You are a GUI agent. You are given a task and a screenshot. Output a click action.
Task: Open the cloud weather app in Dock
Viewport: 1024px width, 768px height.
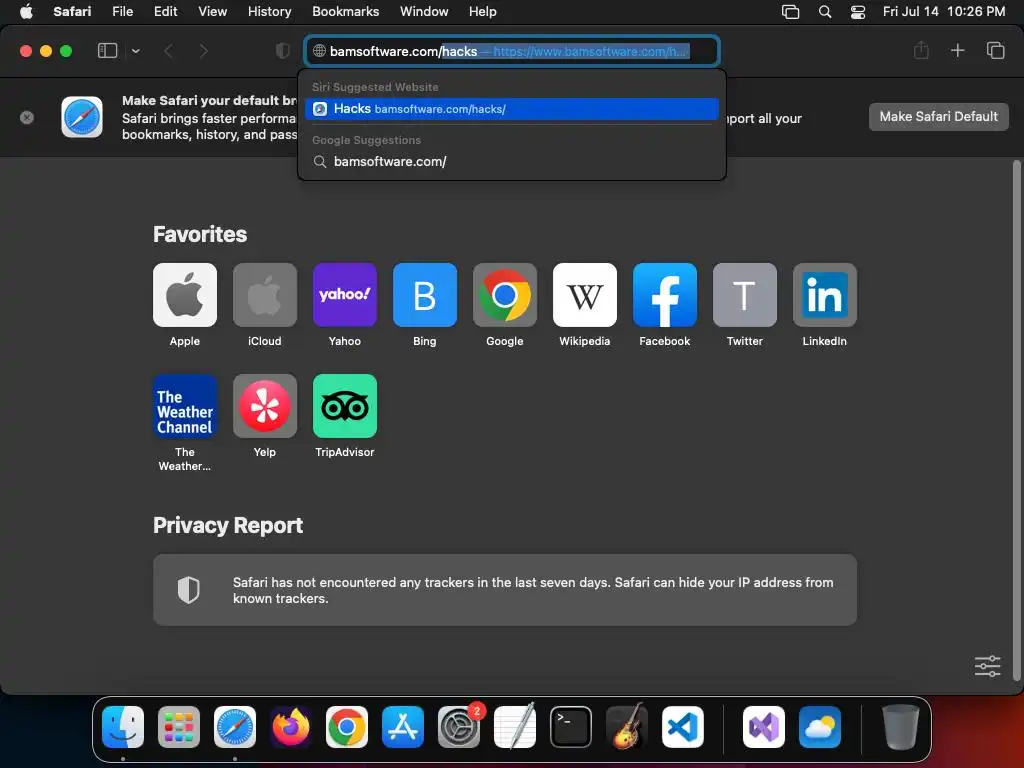coord(820,726)
